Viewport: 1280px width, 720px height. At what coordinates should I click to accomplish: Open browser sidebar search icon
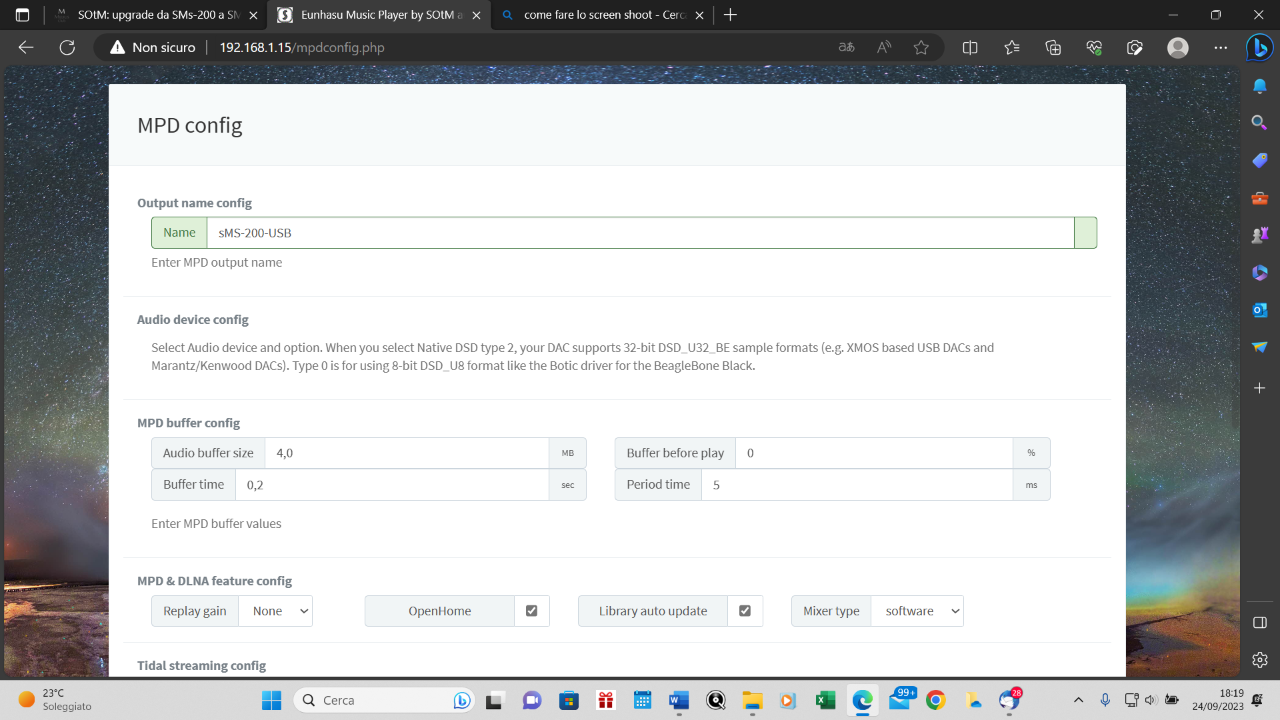(x=1260, y=122)
